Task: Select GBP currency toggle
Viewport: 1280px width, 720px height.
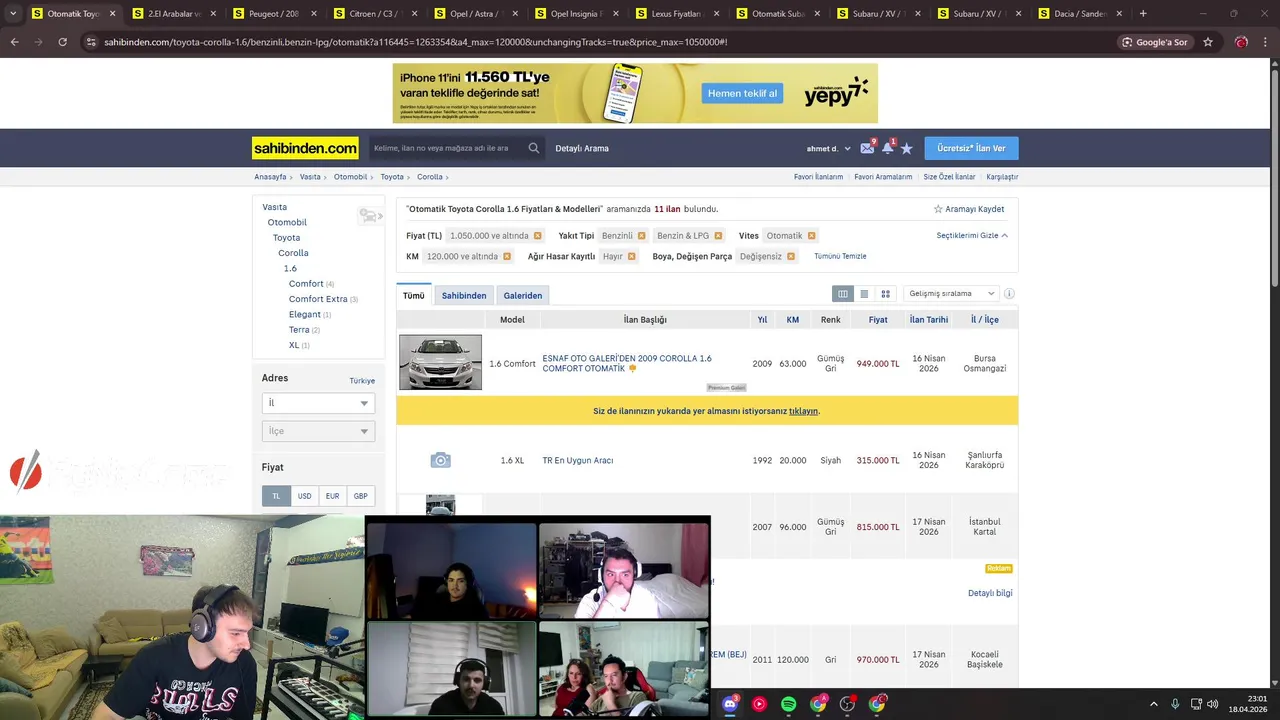Action: click(x=360, y=496)
